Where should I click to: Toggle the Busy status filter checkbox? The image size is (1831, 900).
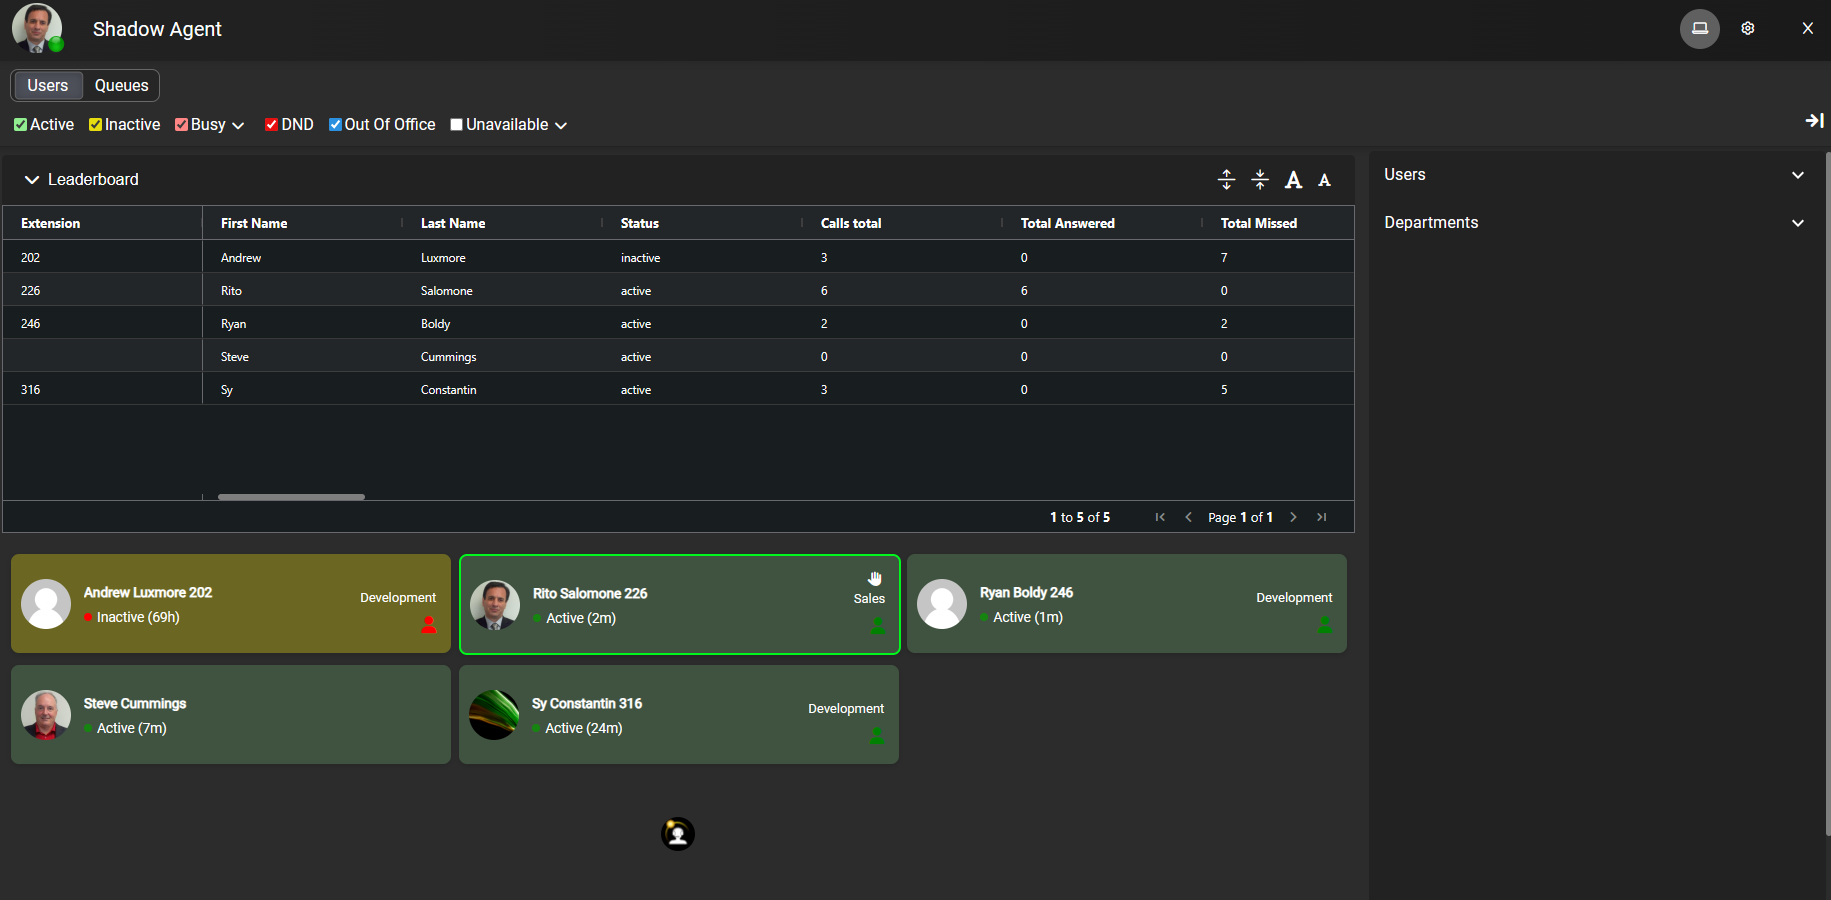(181, 125)
